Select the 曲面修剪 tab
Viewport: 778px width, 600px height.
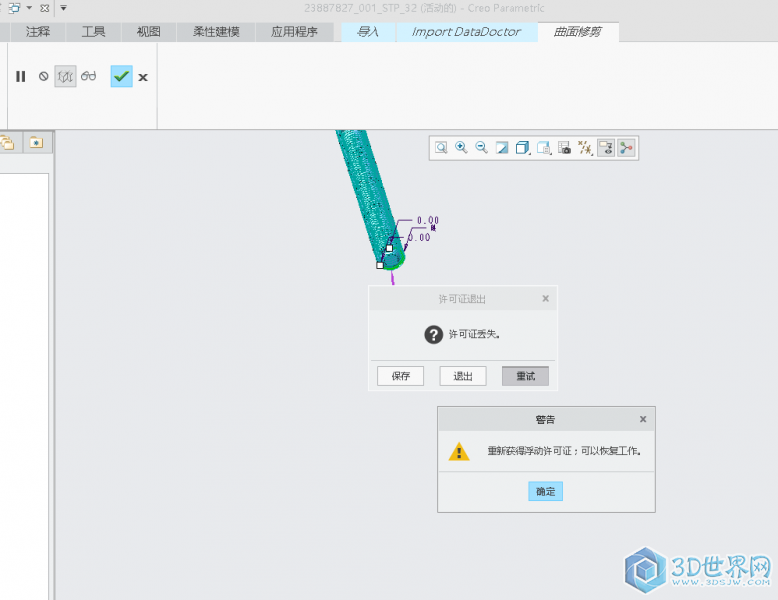coord(578,32)
